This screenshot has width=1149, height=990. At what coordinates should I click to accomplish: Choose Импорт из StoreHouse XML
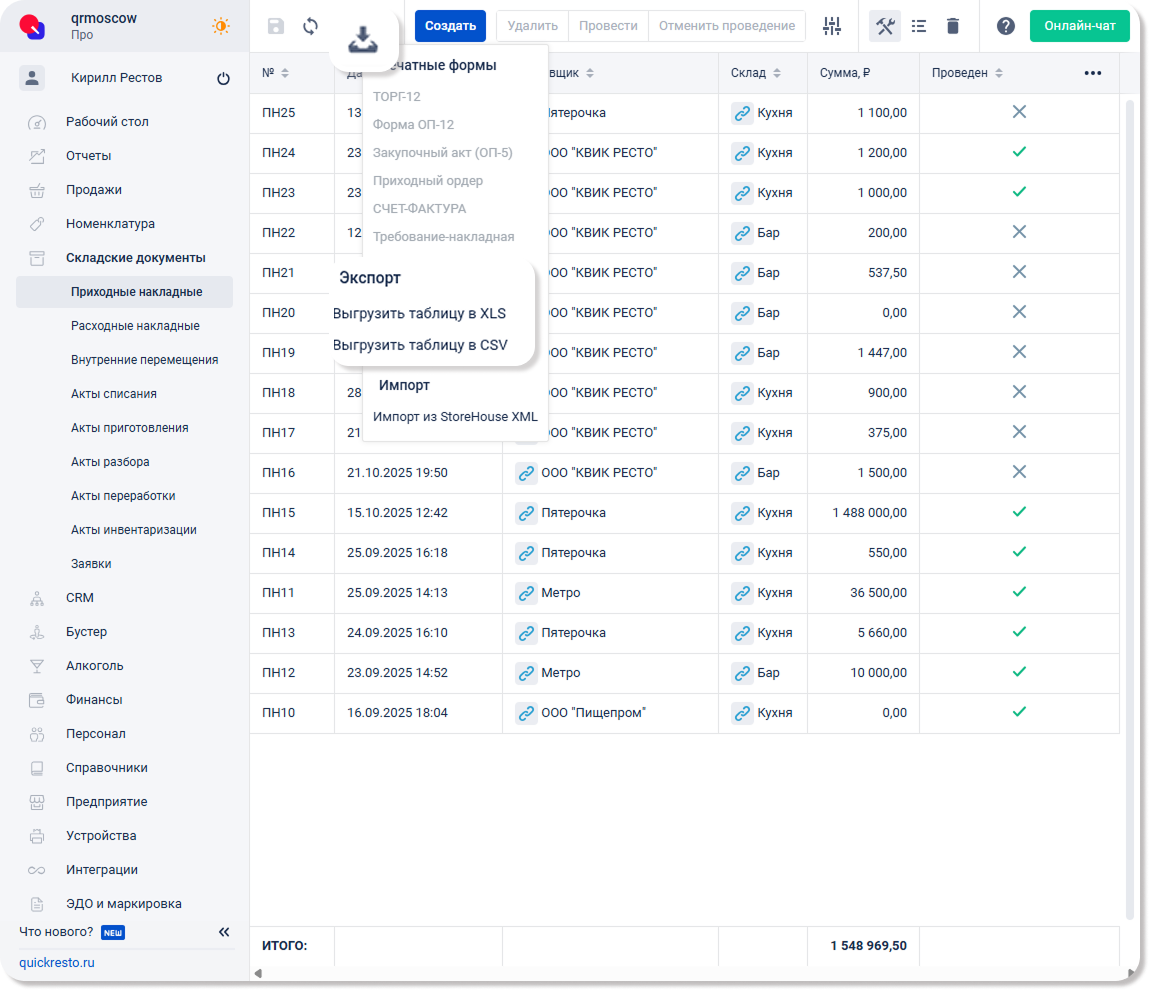(455, 417)
